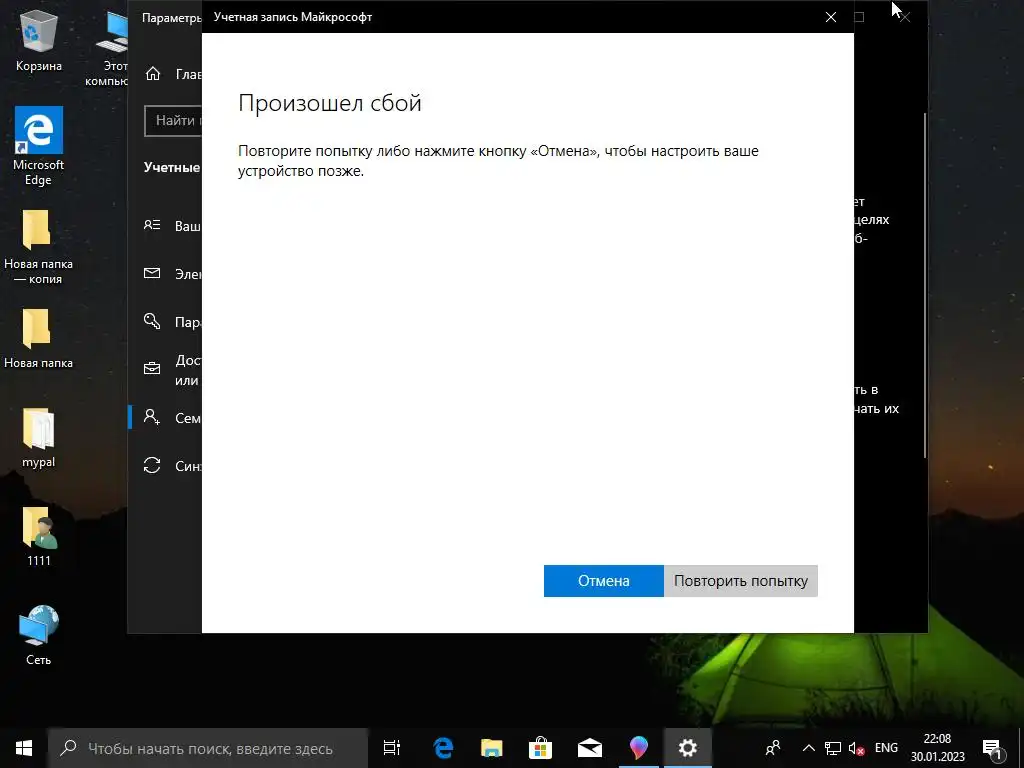Click the Отмена button

(603, 581)
